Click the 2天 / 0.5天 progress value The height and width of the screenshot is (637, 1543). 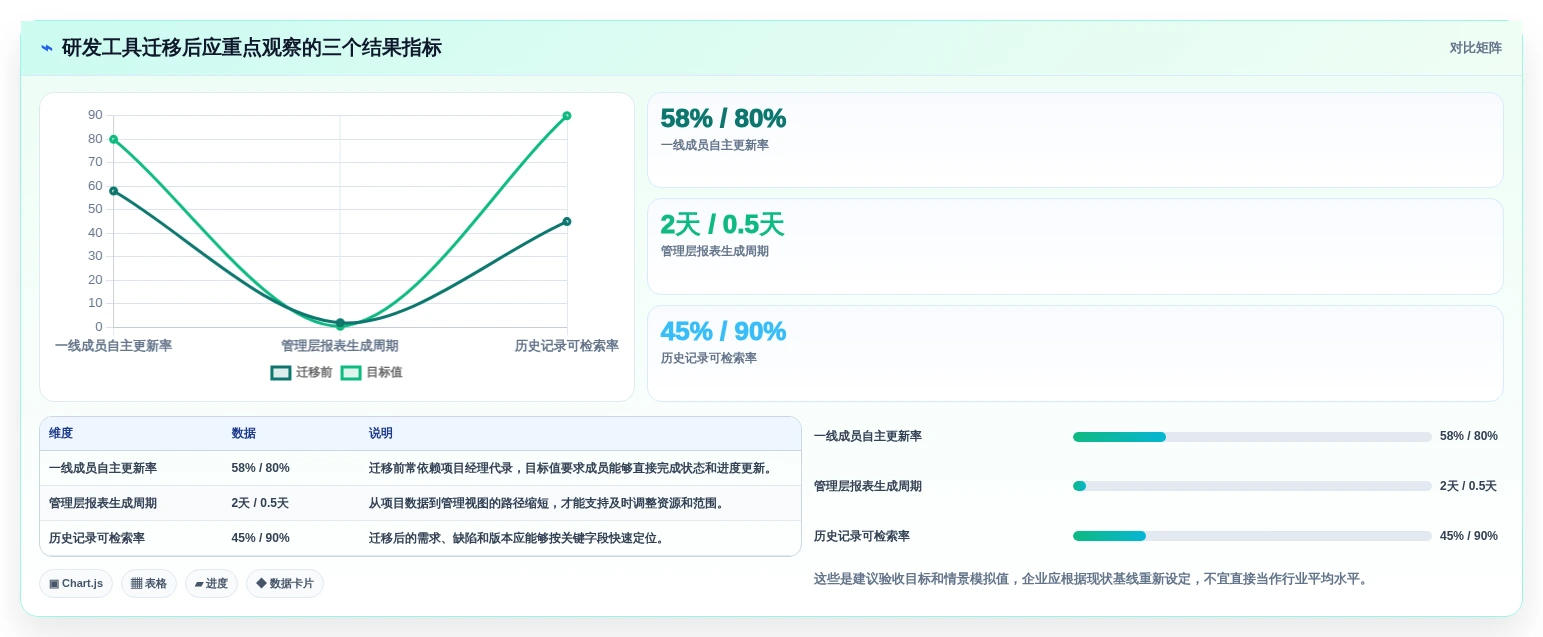tap(1469, 486)
